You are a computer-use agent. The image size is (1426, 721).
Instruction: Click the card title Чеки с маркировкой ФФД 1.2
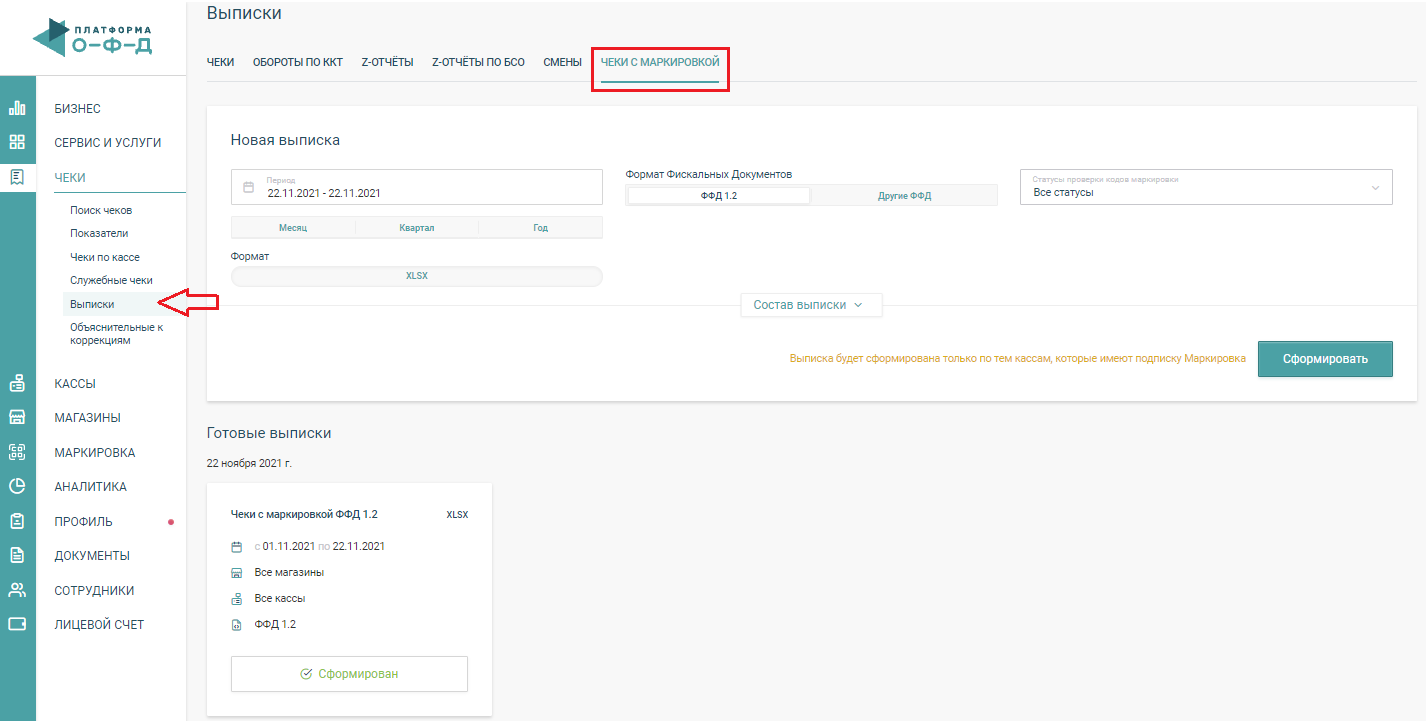(x=304, y=514)
